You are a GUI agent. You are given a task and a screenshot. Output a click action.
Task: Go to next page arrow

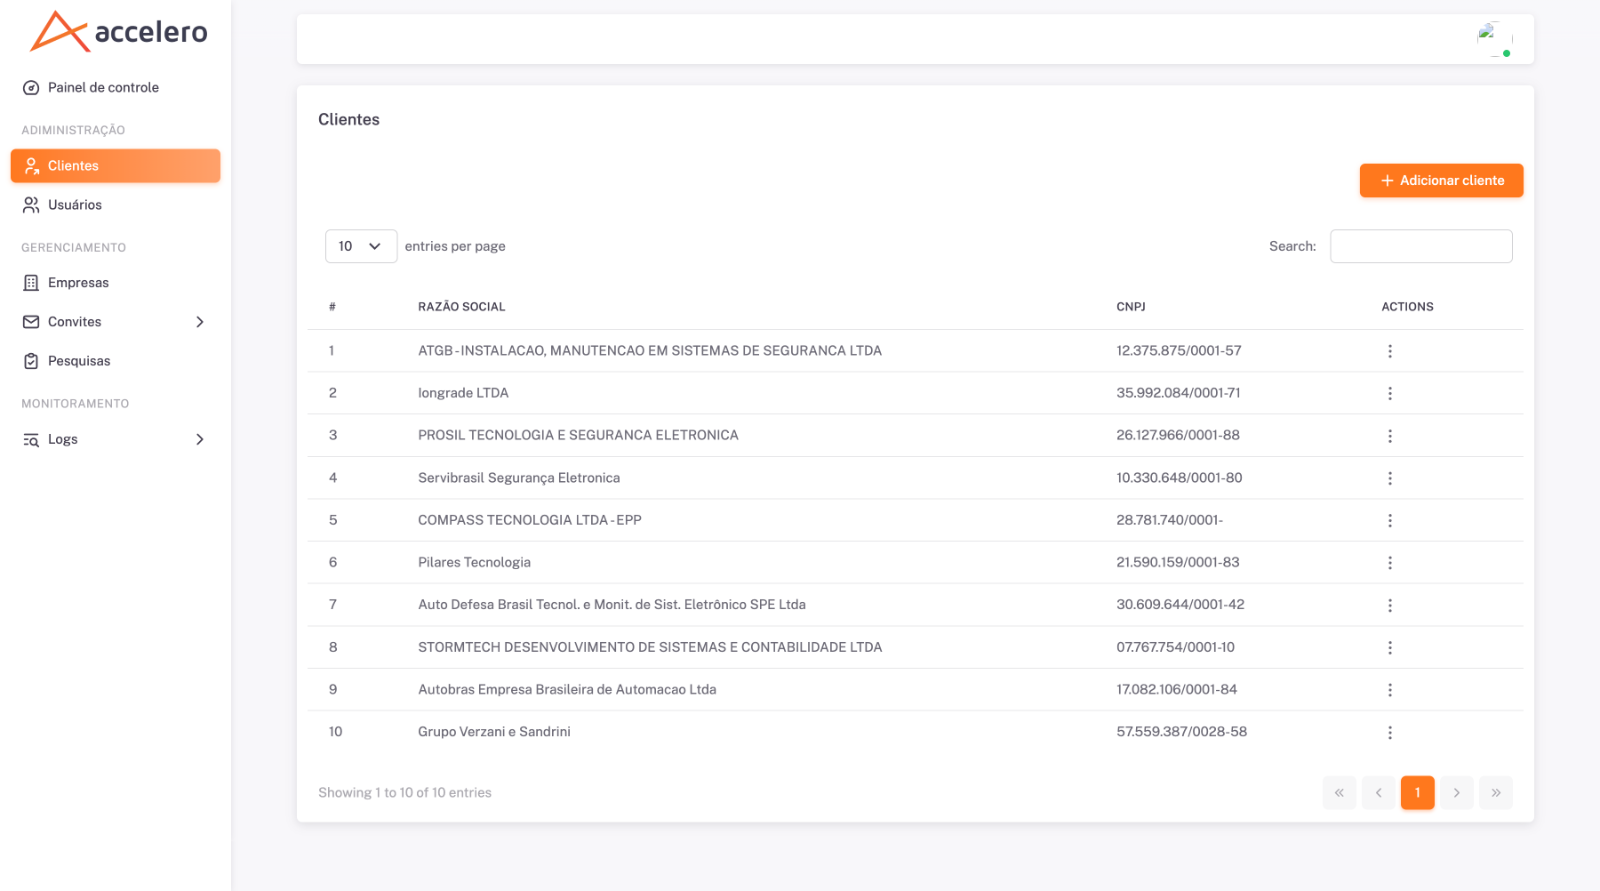1456,793
